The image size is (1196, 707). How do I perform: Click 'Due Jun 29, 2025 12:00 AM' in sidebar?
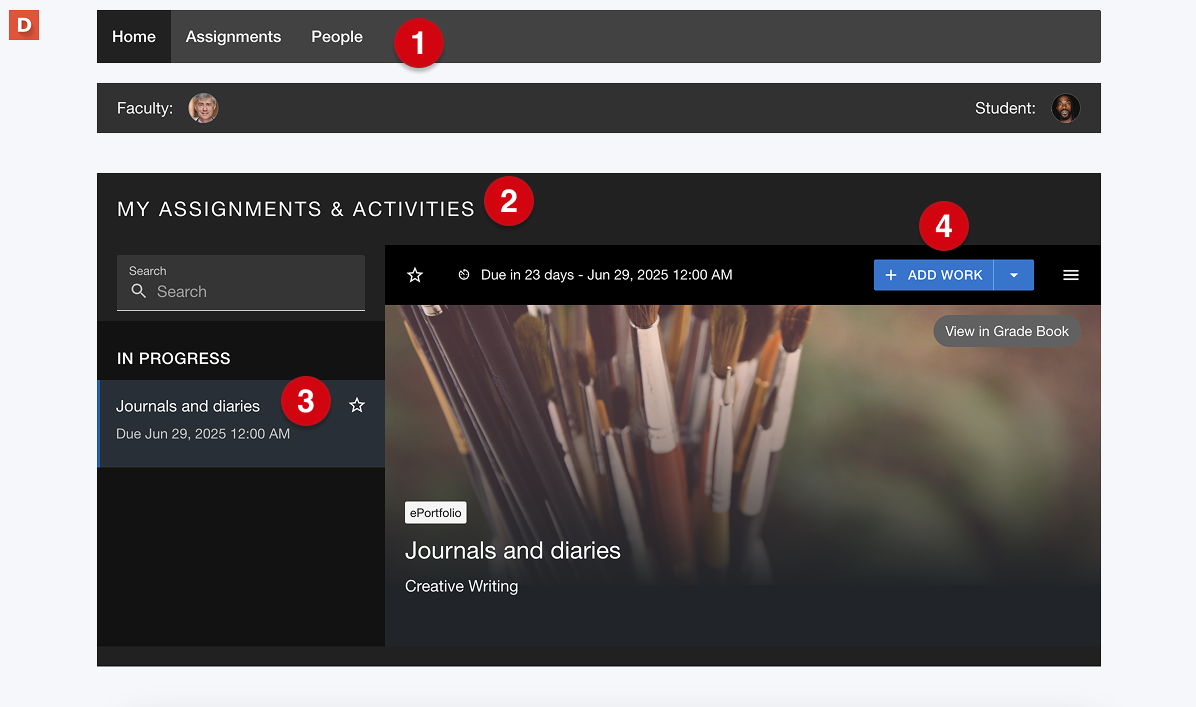pyautogui.click(x=203, y=434)
